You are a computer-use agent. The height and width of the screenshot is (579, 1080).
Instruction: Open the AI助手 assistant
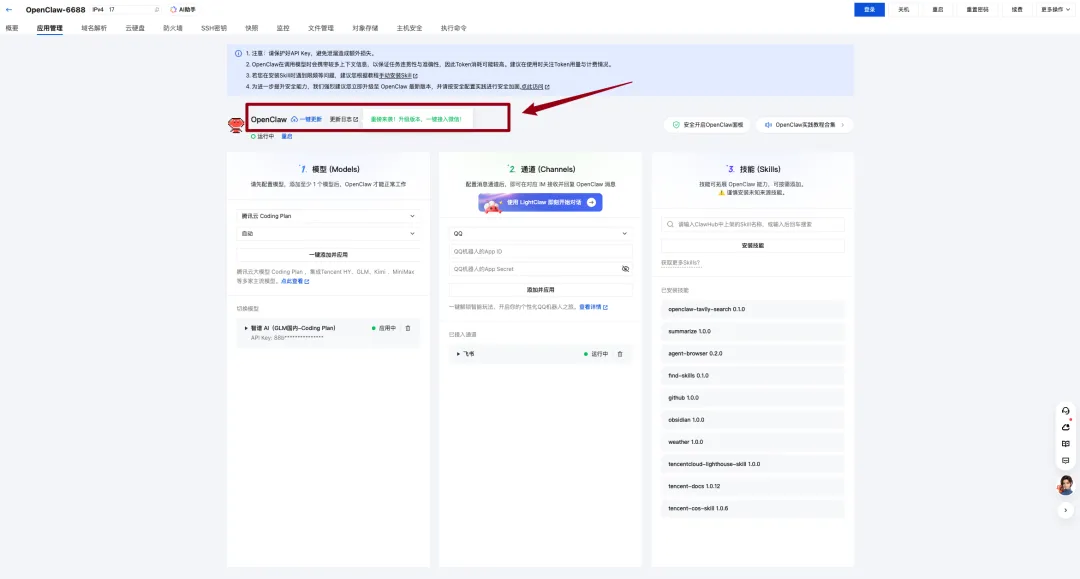[x=183, y=10]
